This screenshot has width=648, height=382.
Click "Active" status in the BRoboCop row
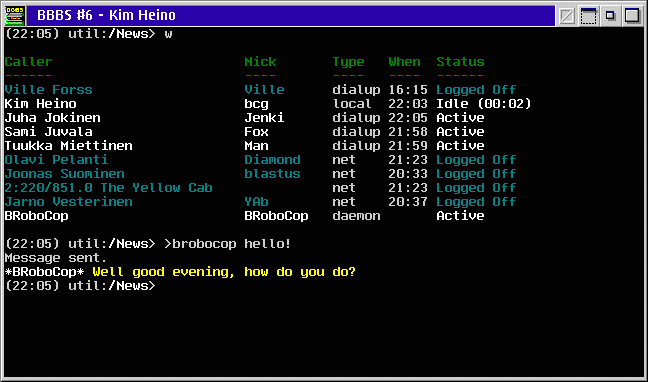(x=460, y=216)
